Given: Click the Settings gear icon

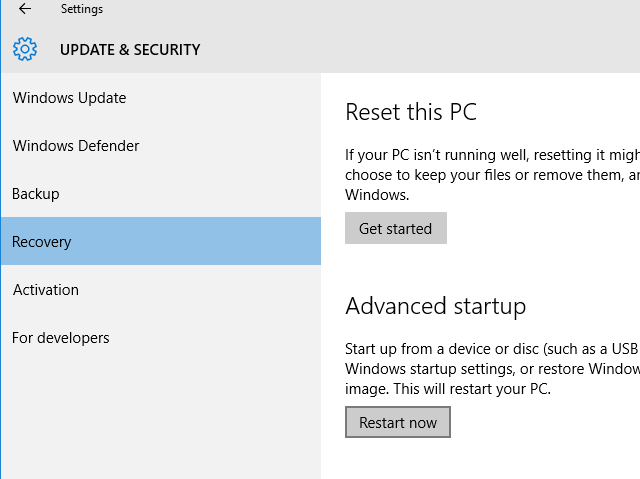Looking at the screenshot, I should pos(25,49).
